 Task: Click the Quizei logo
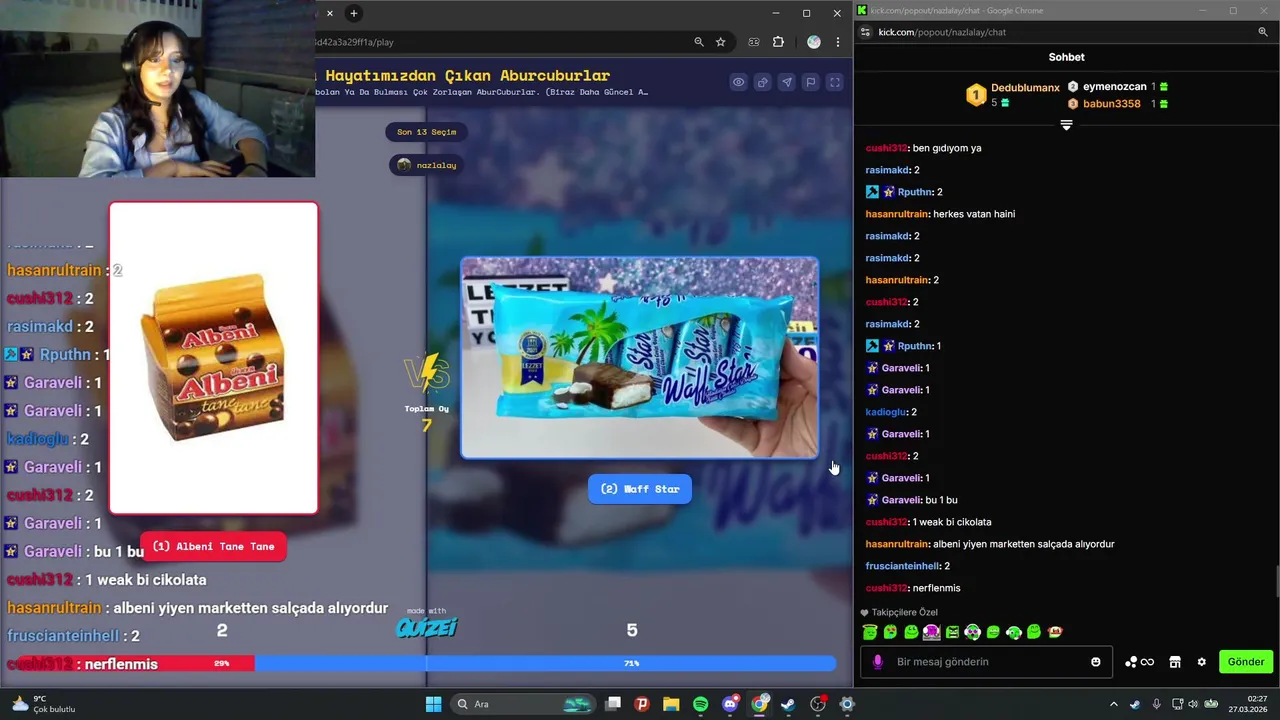pos(427,627)
